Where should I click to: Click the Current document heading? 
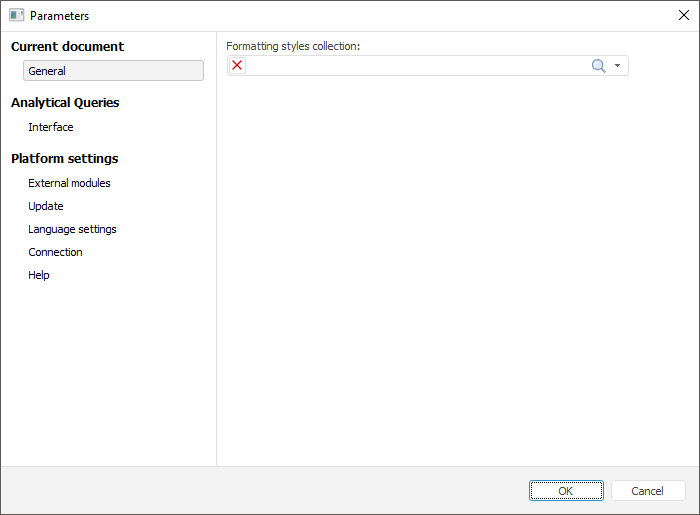tap(68, 46)
